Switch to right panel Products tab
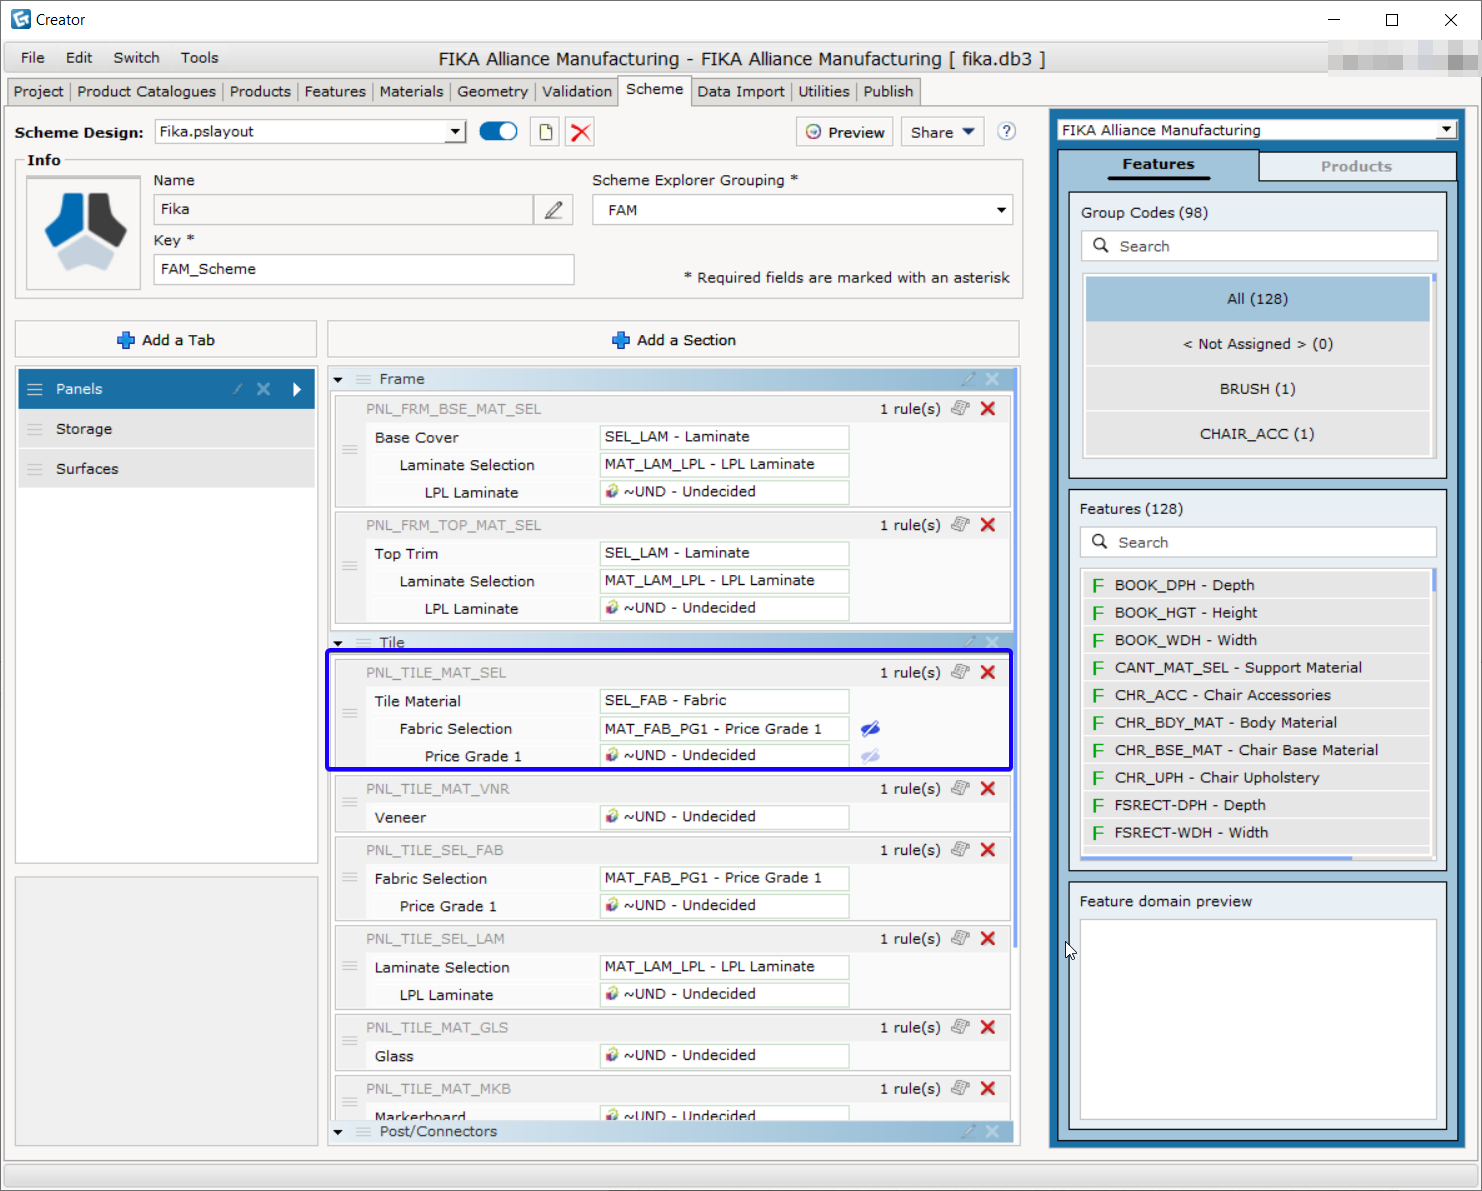 (x=1356, y=166)
